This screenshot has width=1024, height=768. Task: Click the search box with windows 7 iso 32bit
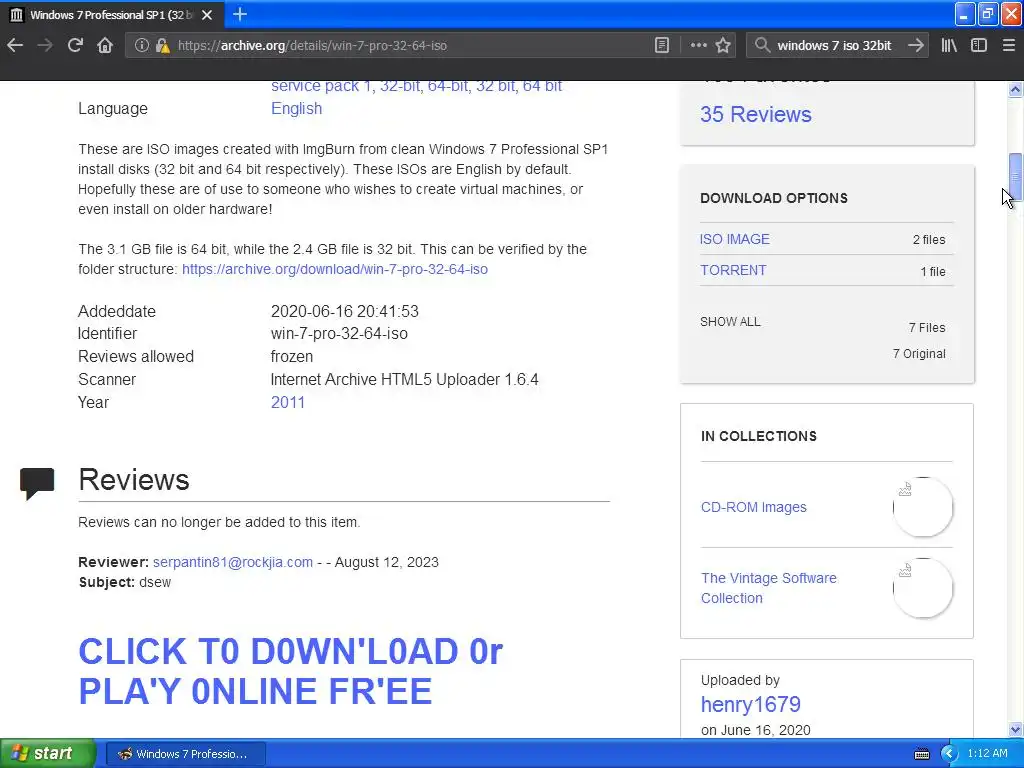(x=835, y=45)
